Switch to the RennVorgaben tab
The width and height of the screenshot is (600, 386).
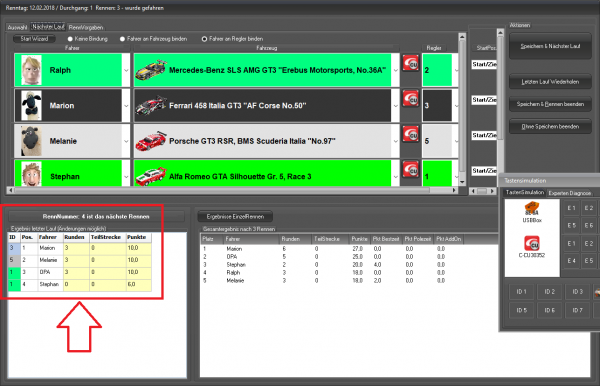(86, 28)
